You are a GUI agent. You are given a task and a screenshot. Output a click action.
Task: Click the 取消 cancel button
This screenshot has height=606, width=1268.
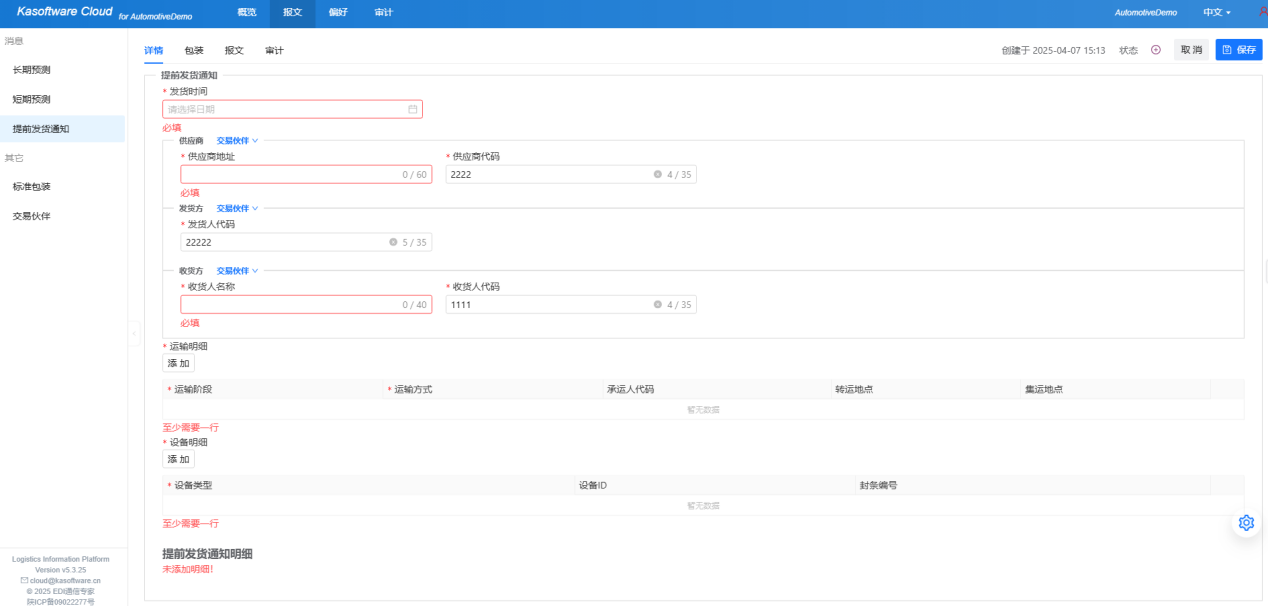1190,50
